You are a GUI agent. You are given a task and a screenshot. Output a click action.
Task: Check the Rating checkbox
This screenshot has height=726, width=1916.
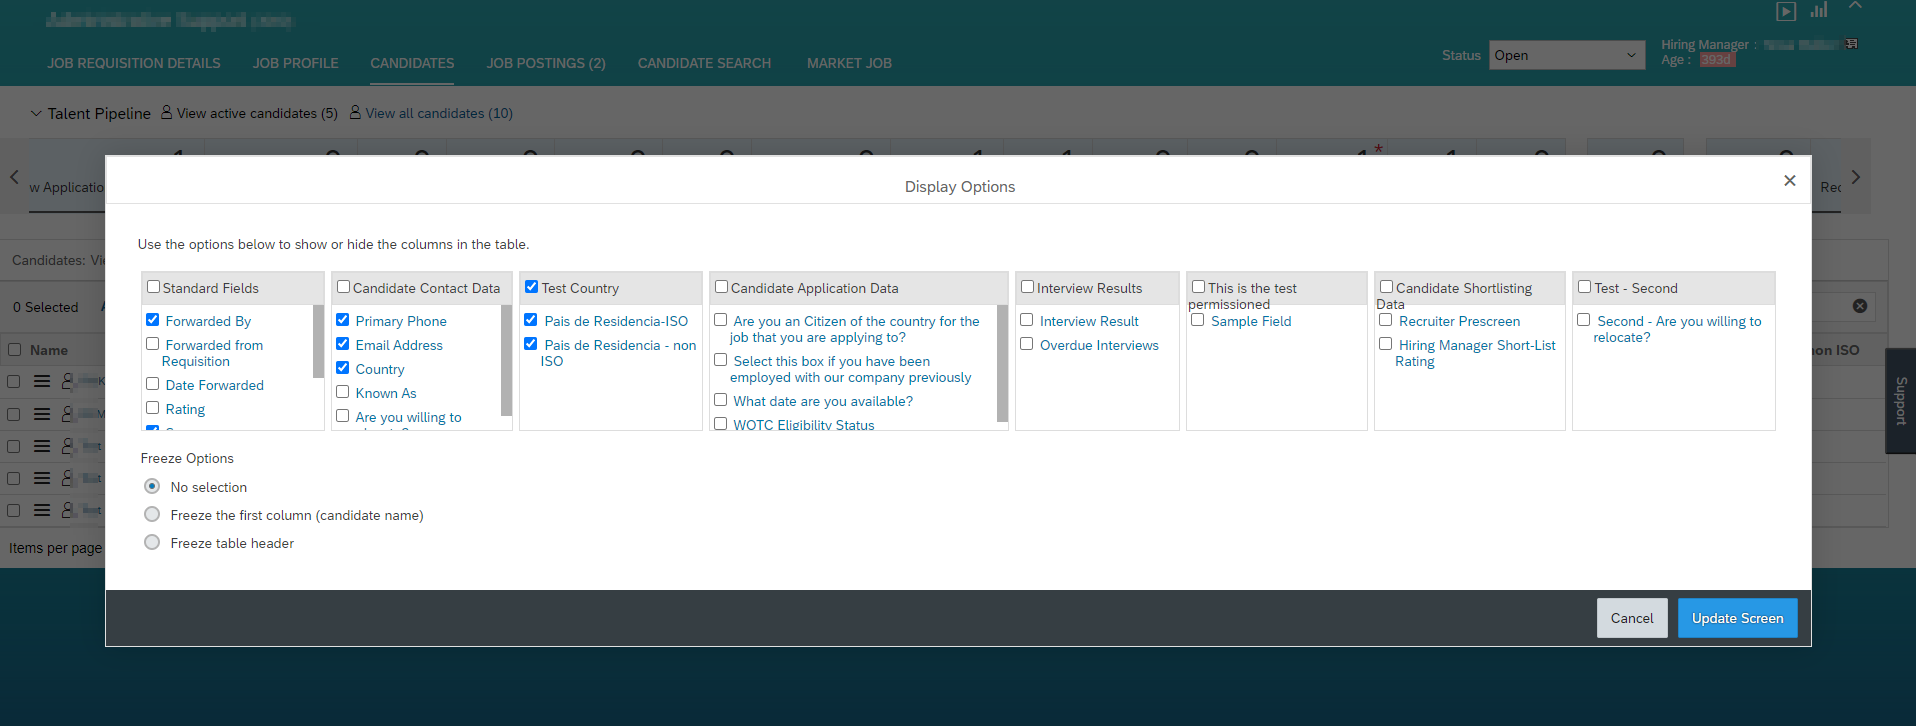tap(152, 408)
